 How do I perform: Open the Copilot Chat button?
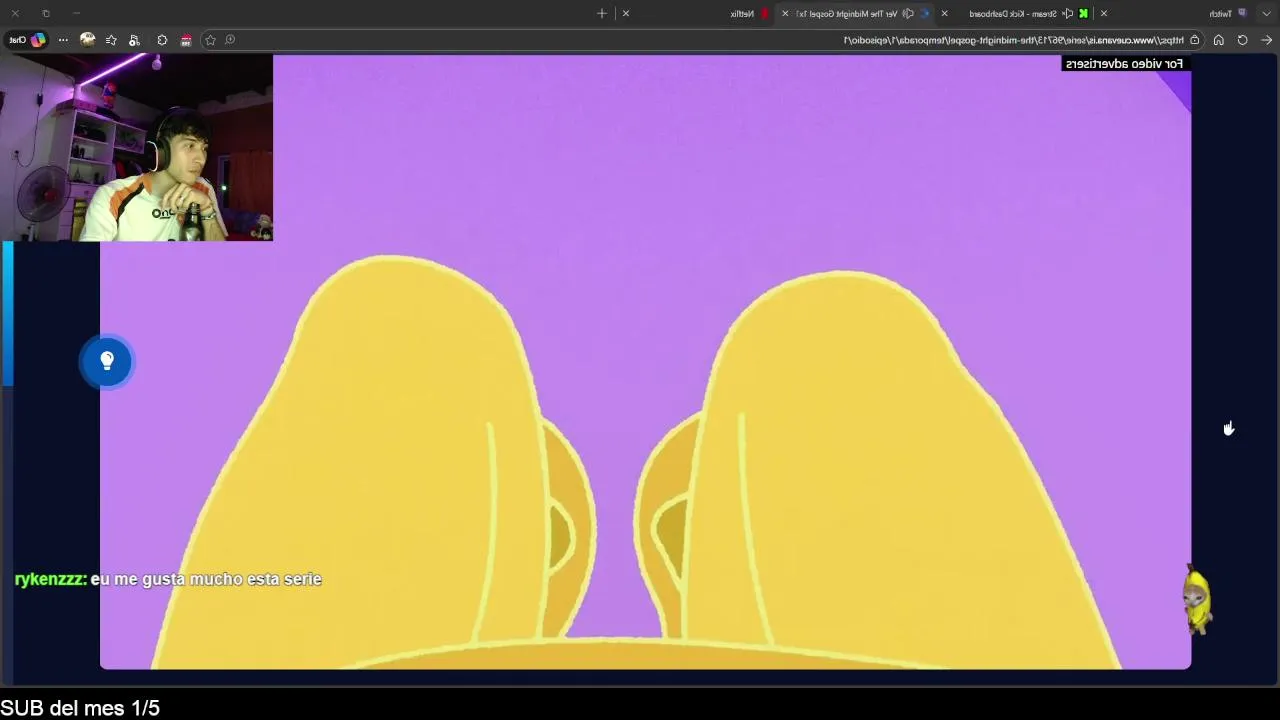28,40
